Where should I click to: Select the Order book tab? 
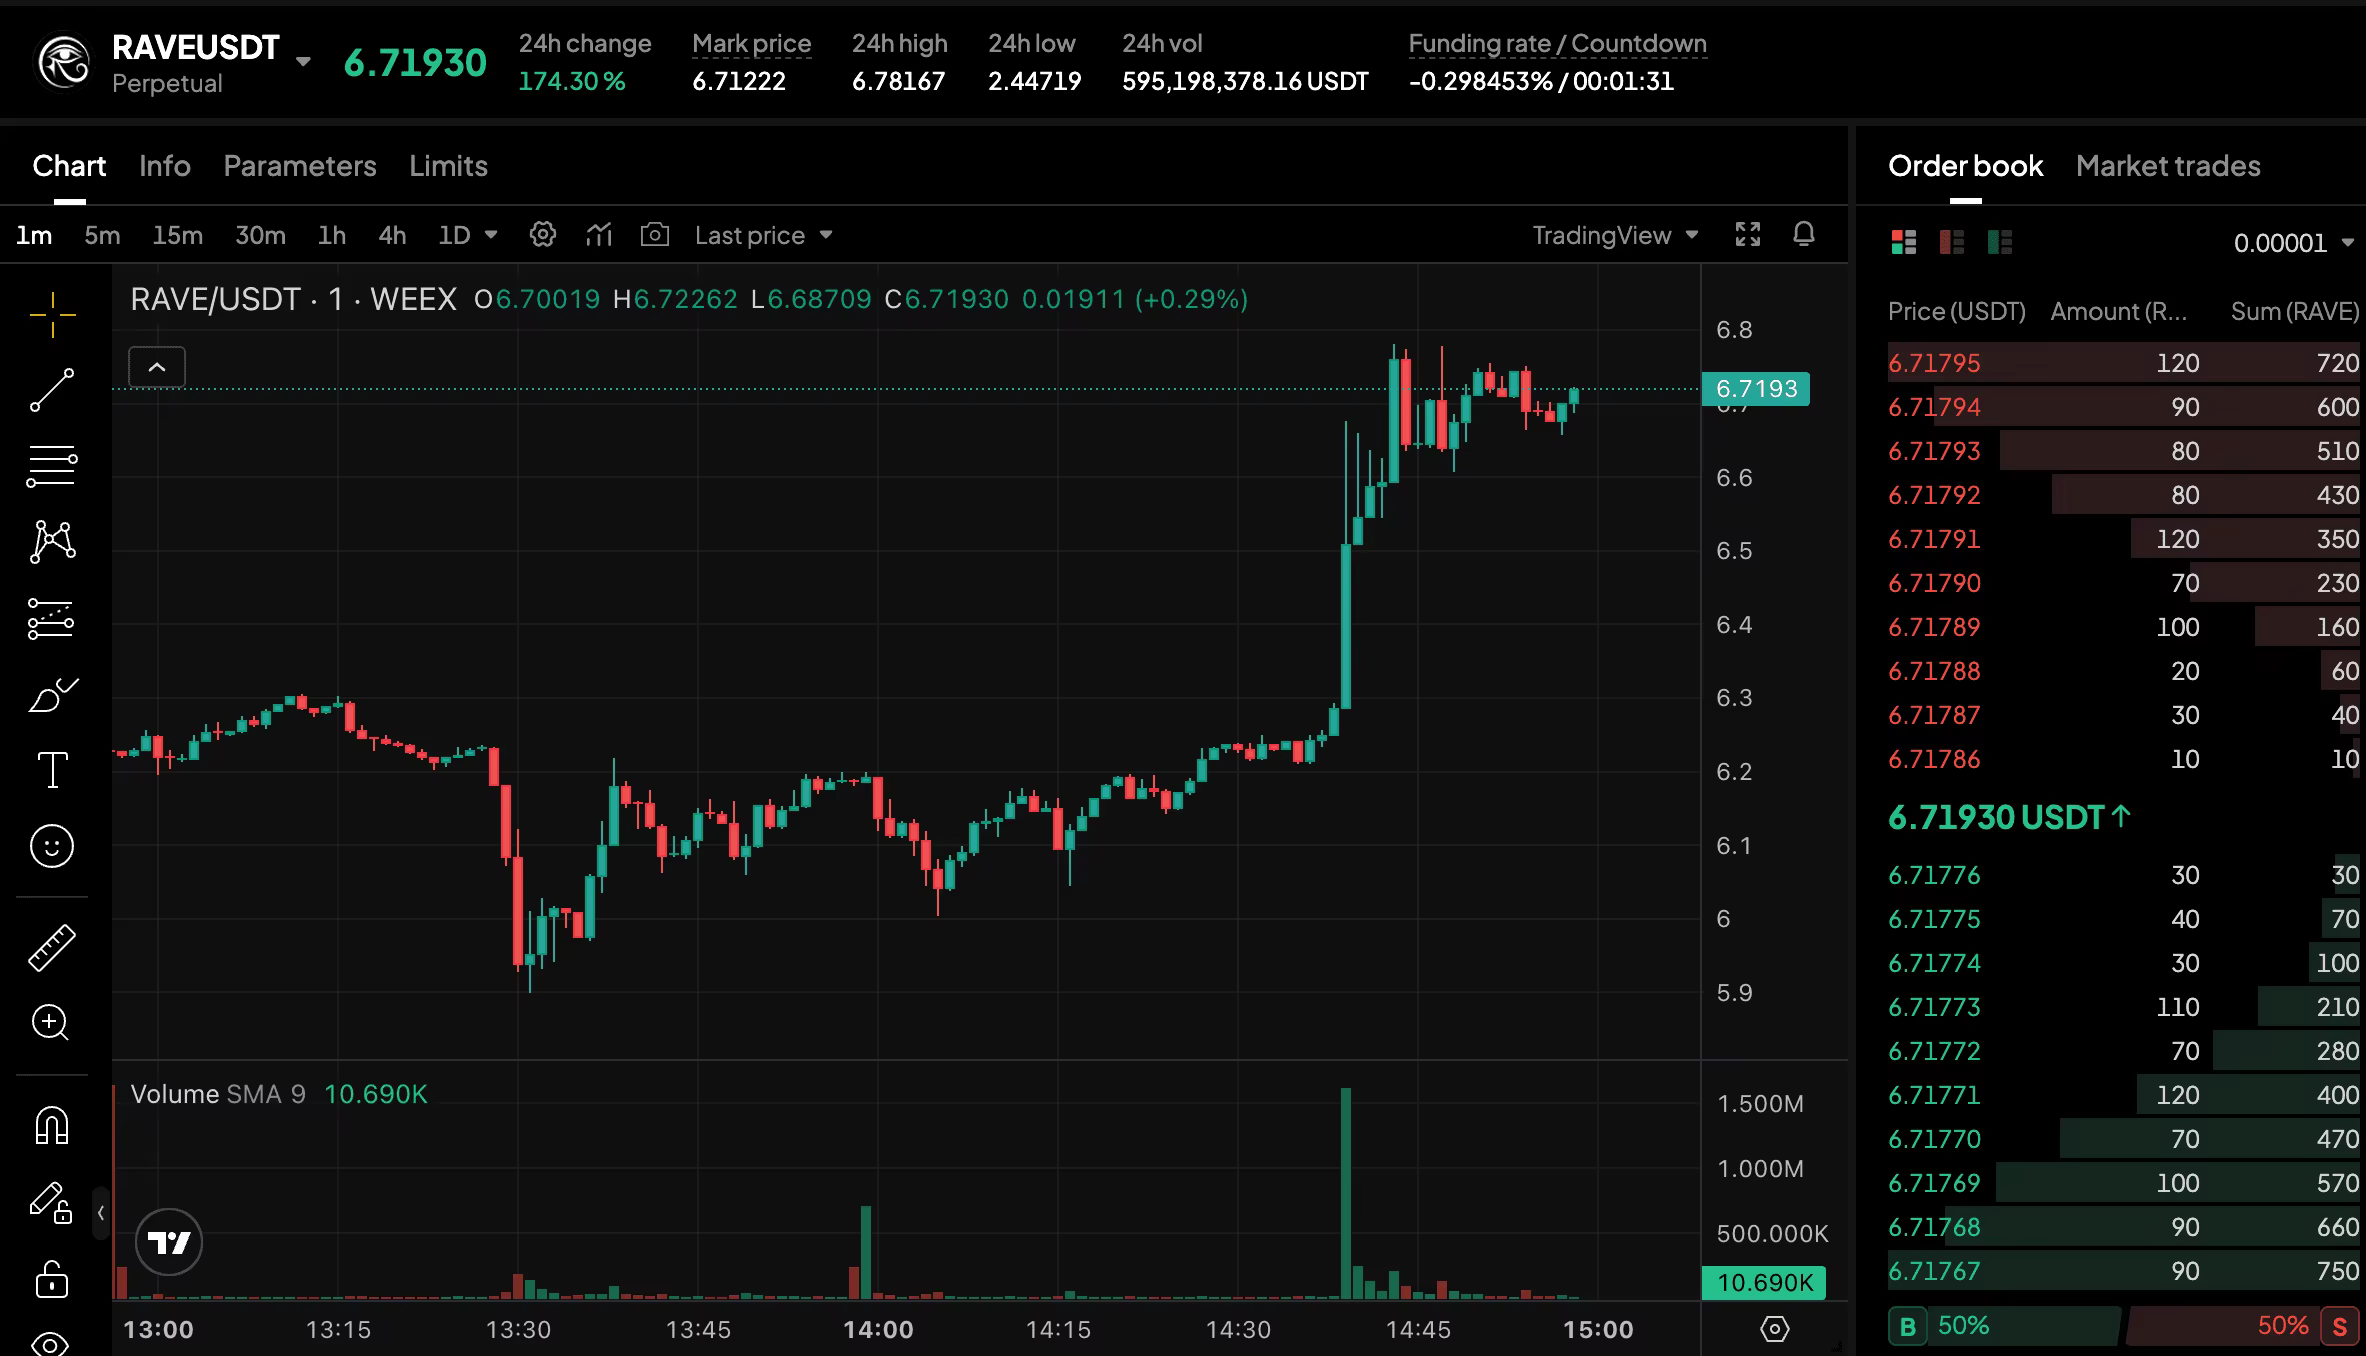[1965, 166]
